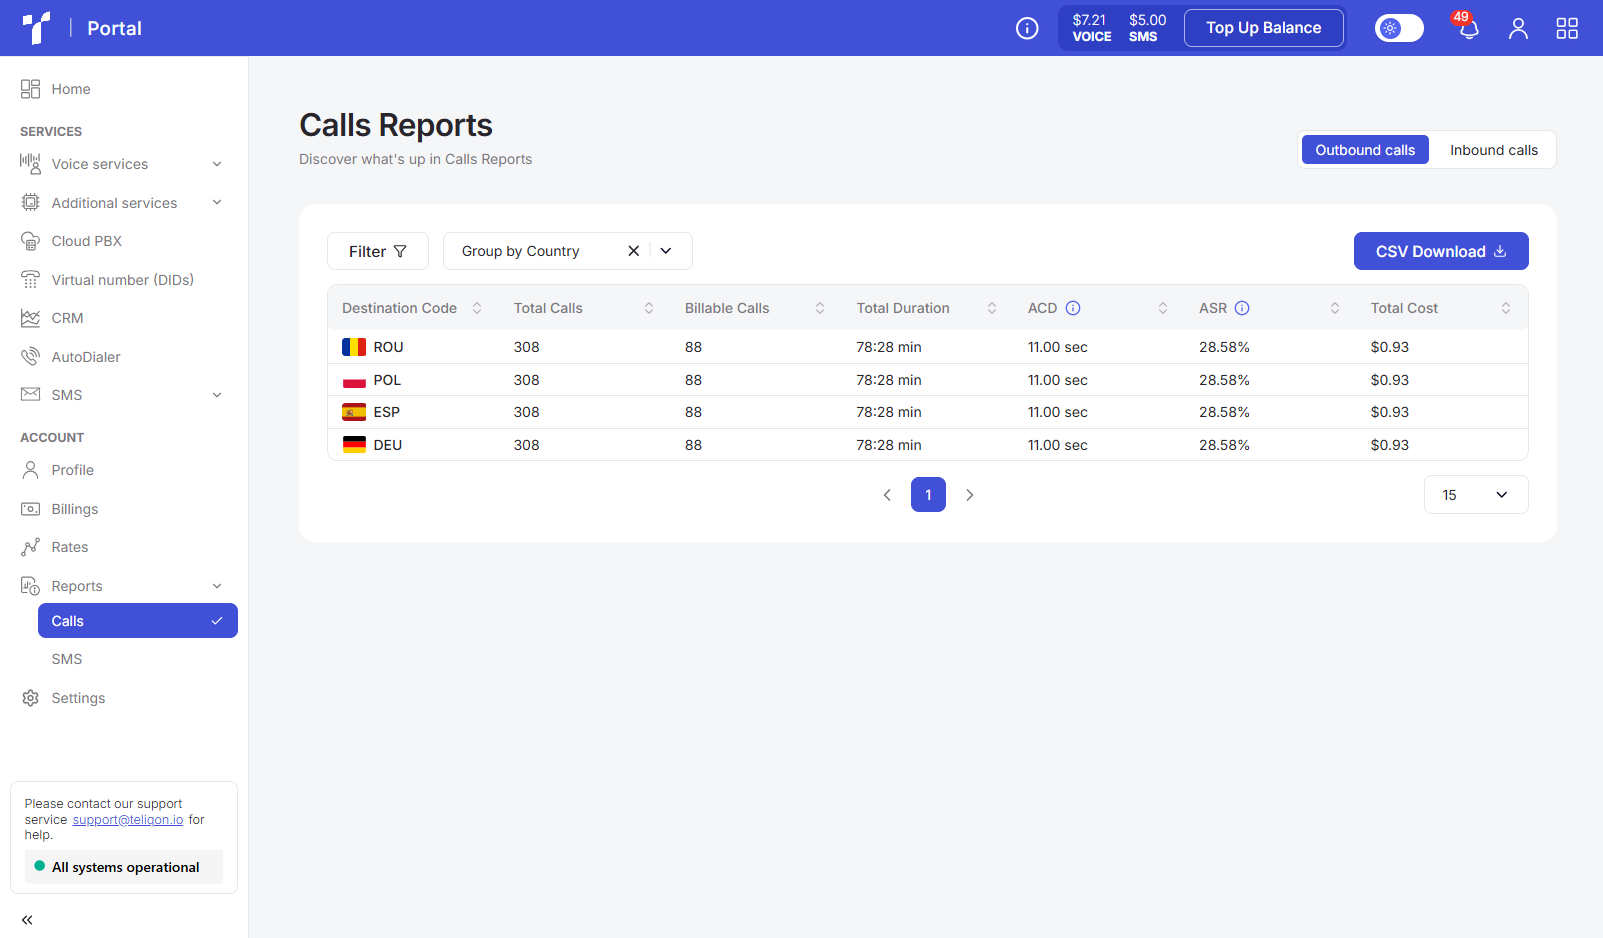Click the AutoDialer phone icon
1603x938 pixels.
[31, 357]
